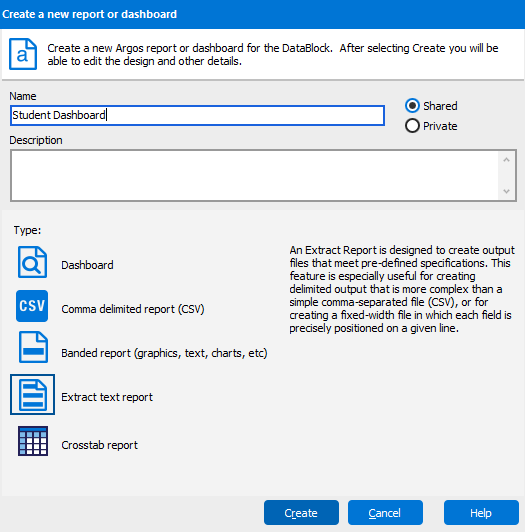Click the 'Create a new Argos report' instruction text
The width and height of the screenshot is (525, 532).
273,55
